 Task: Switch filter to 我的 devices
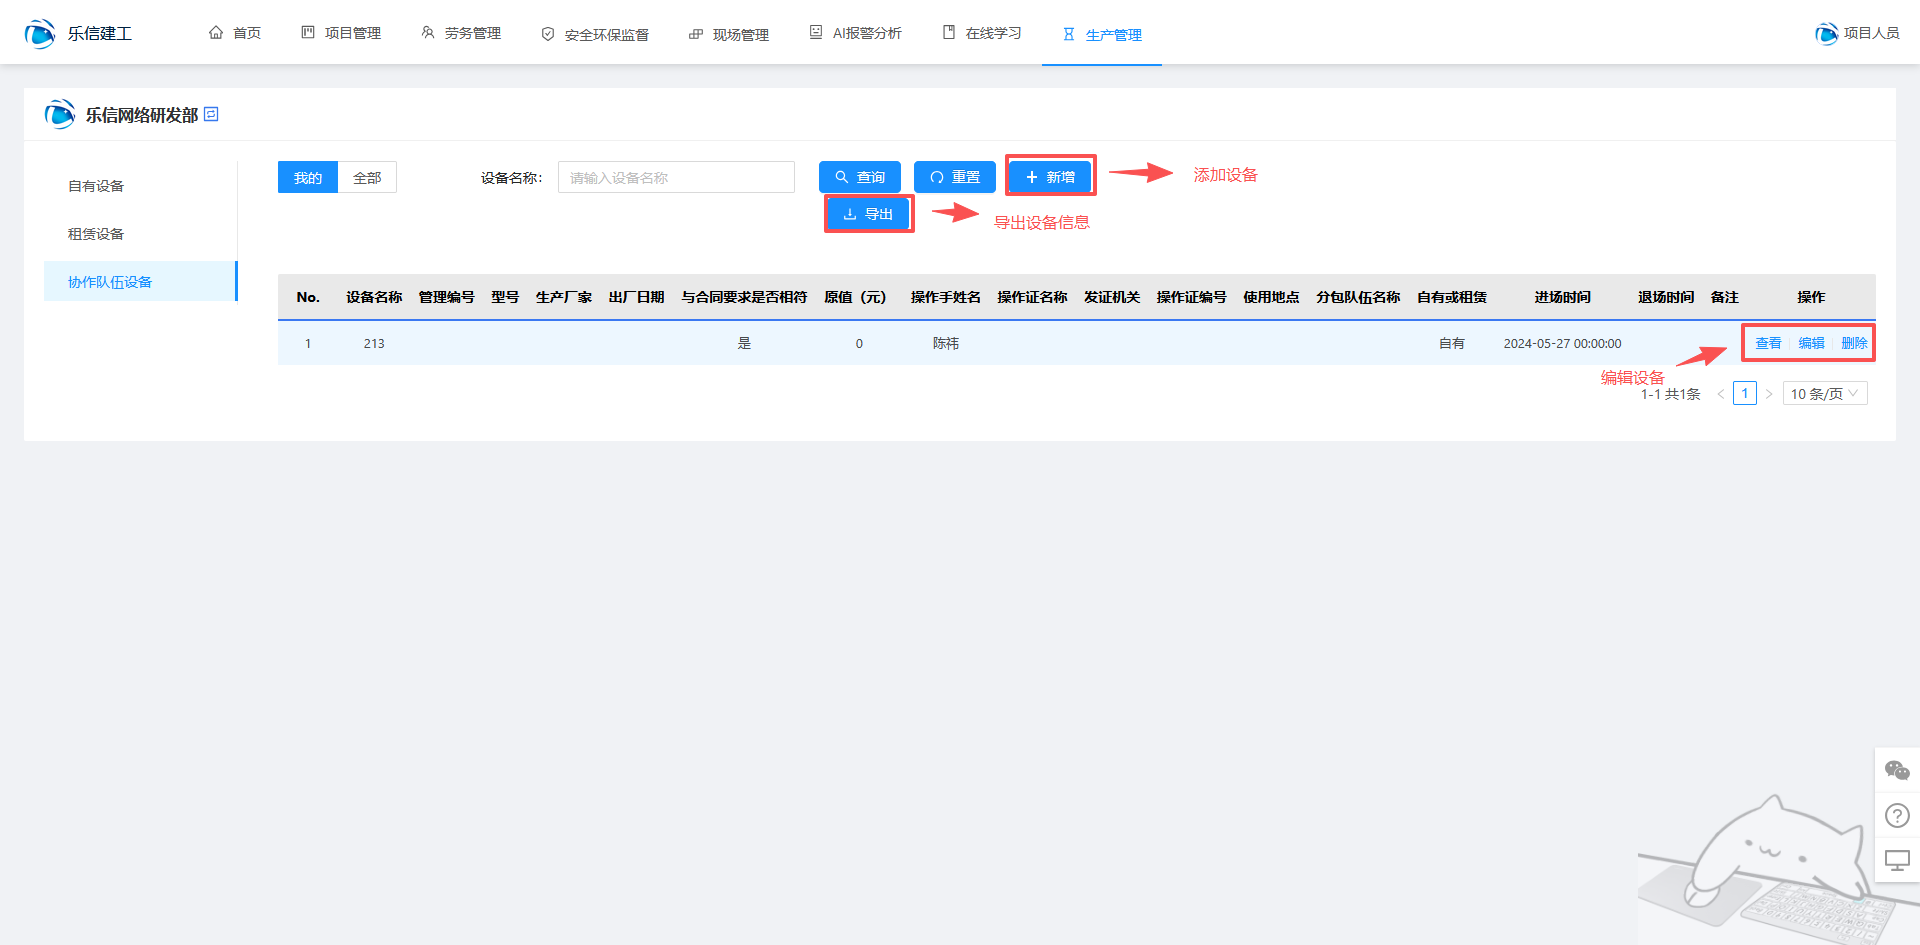(x=308, y=177)
